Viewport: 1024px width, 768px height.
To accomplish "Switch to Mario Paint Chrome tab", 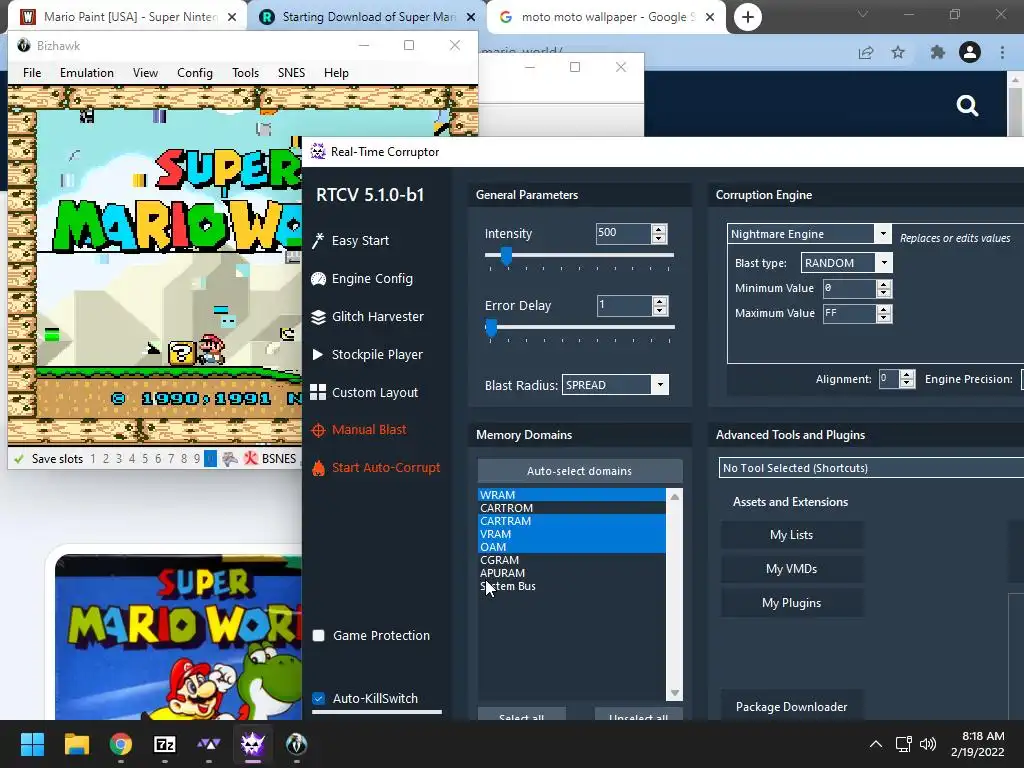I will (128, 17).
